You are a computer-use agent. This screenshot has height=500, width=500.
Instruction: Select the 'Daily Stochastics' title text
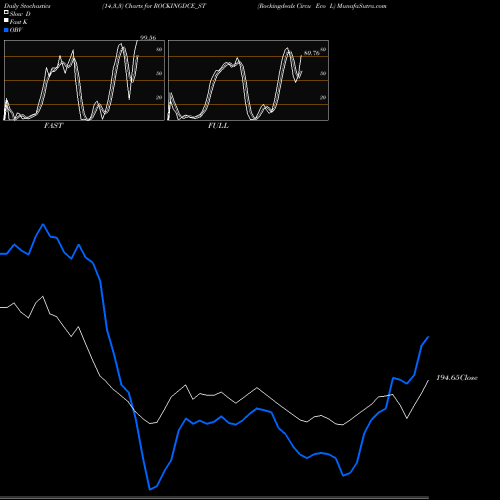tap(27, 6)
